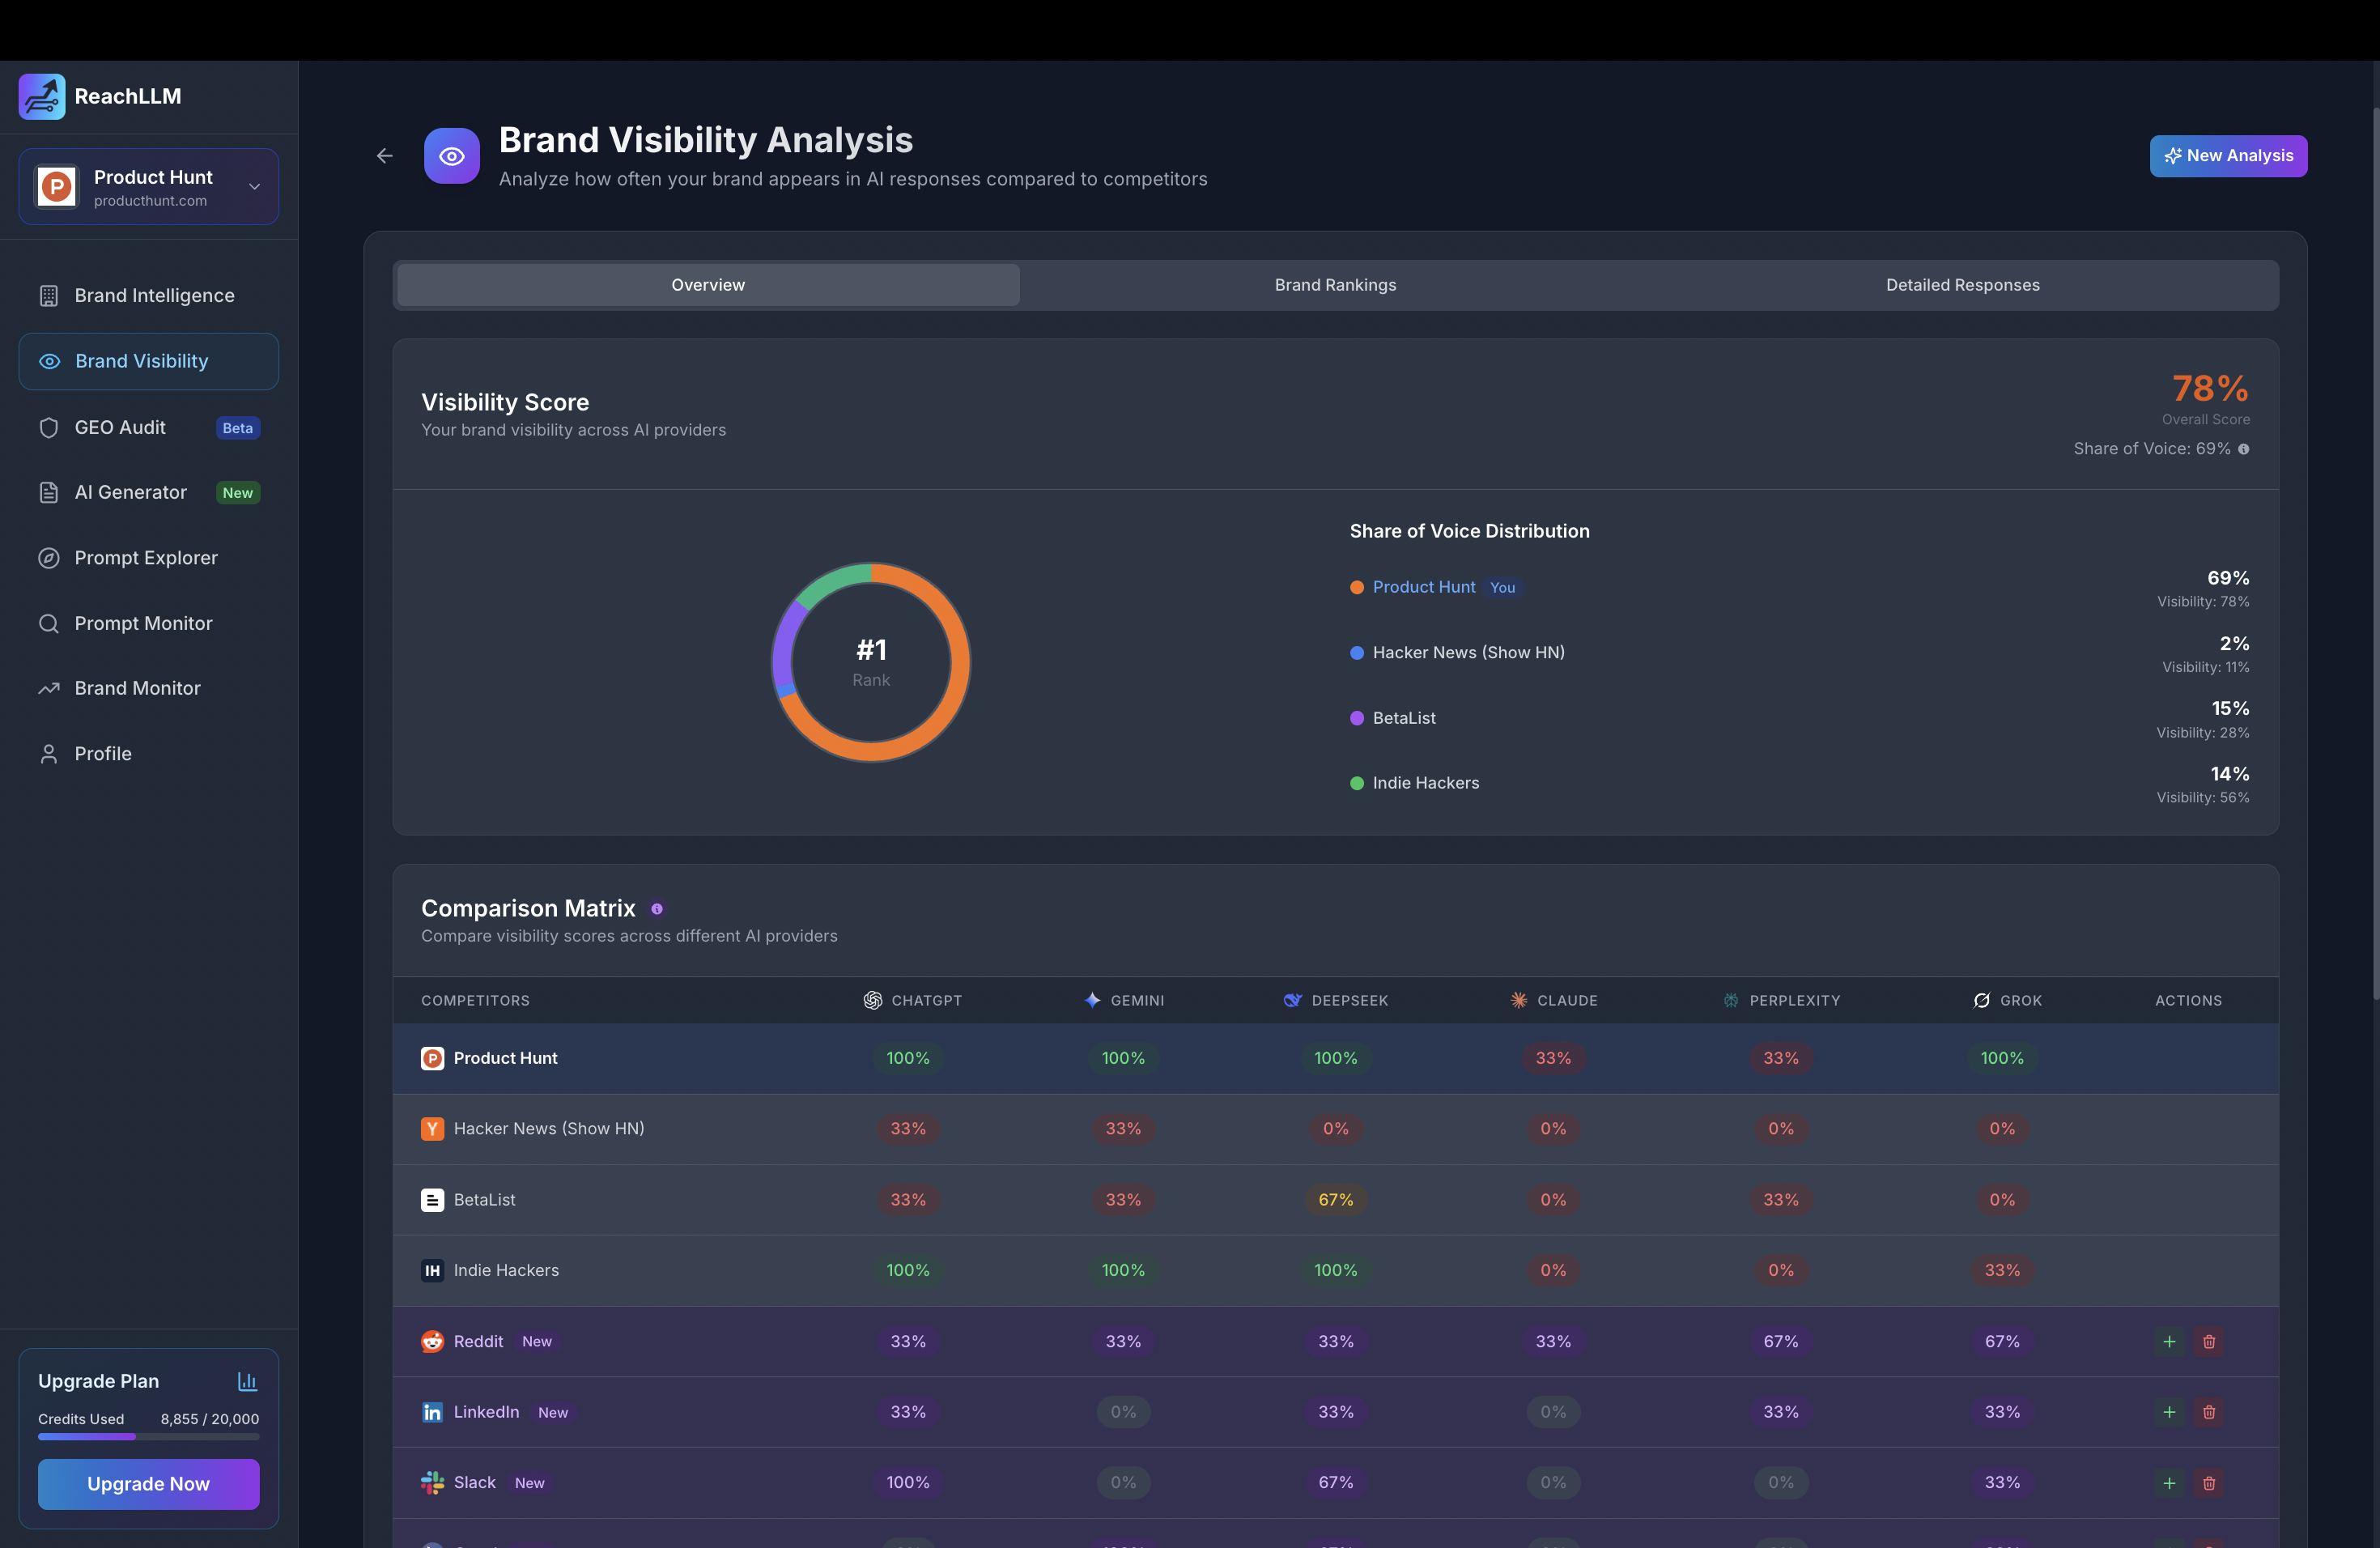Open Prompt Explorer in sidebar
Screen dimensions: 2380x1548
(149, 558)
